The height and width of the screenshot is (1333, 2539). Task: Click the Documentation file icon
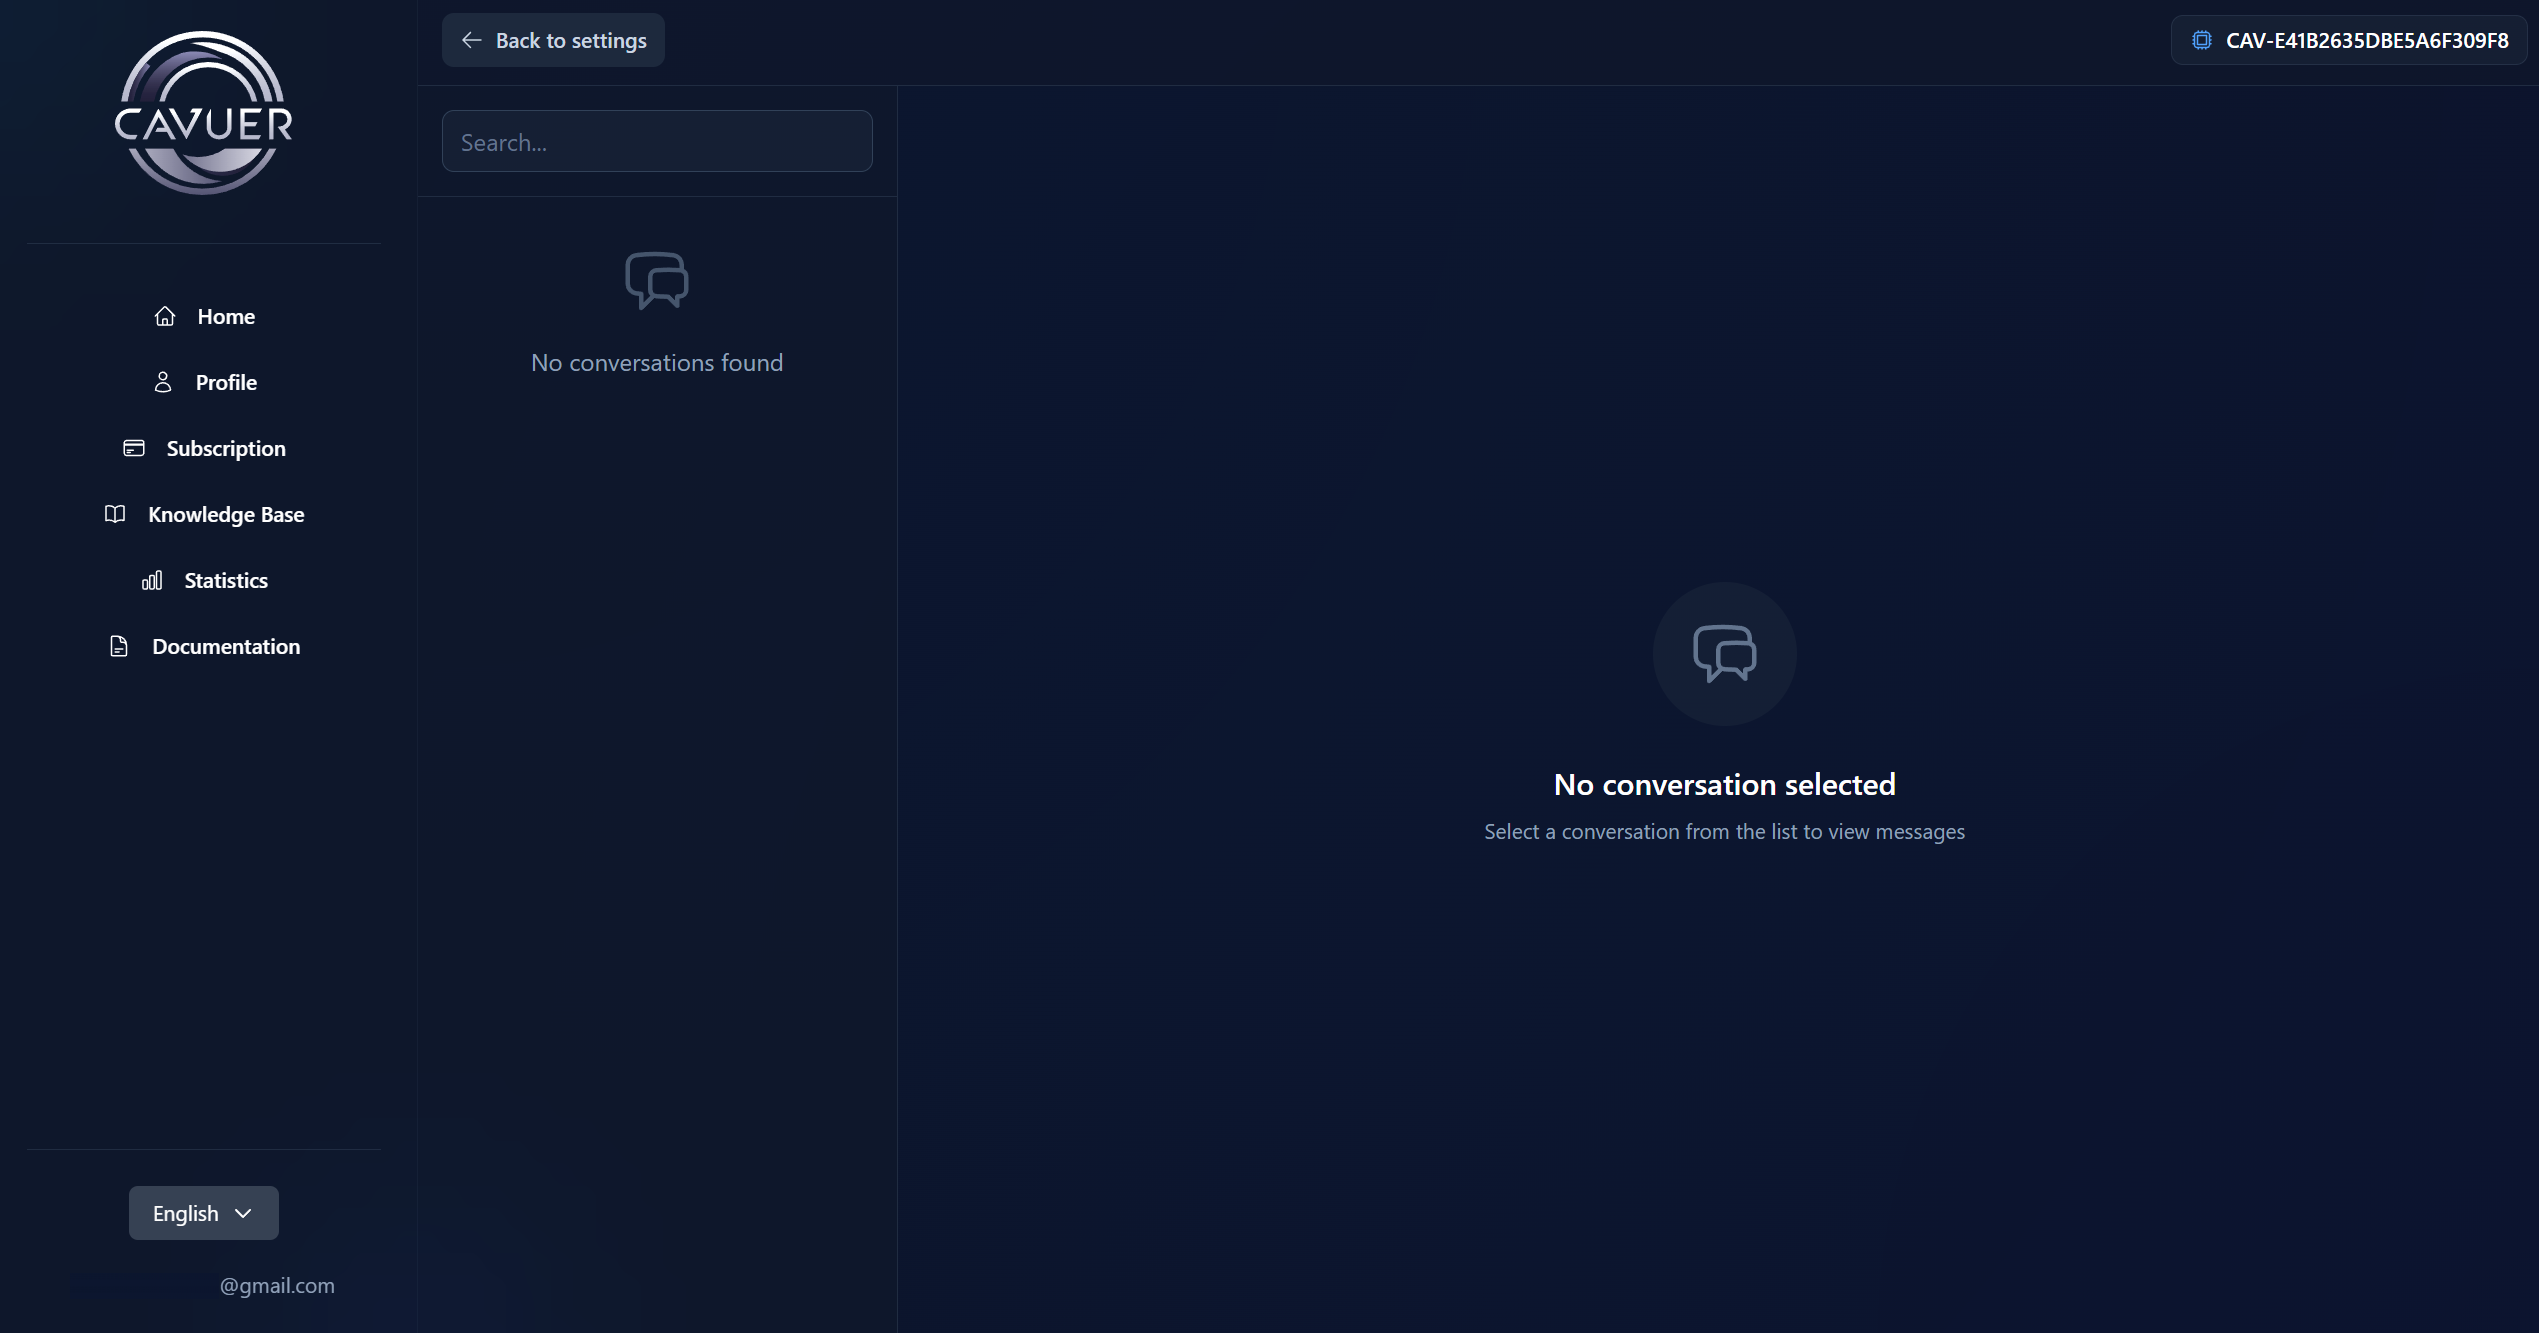(119, 646)
